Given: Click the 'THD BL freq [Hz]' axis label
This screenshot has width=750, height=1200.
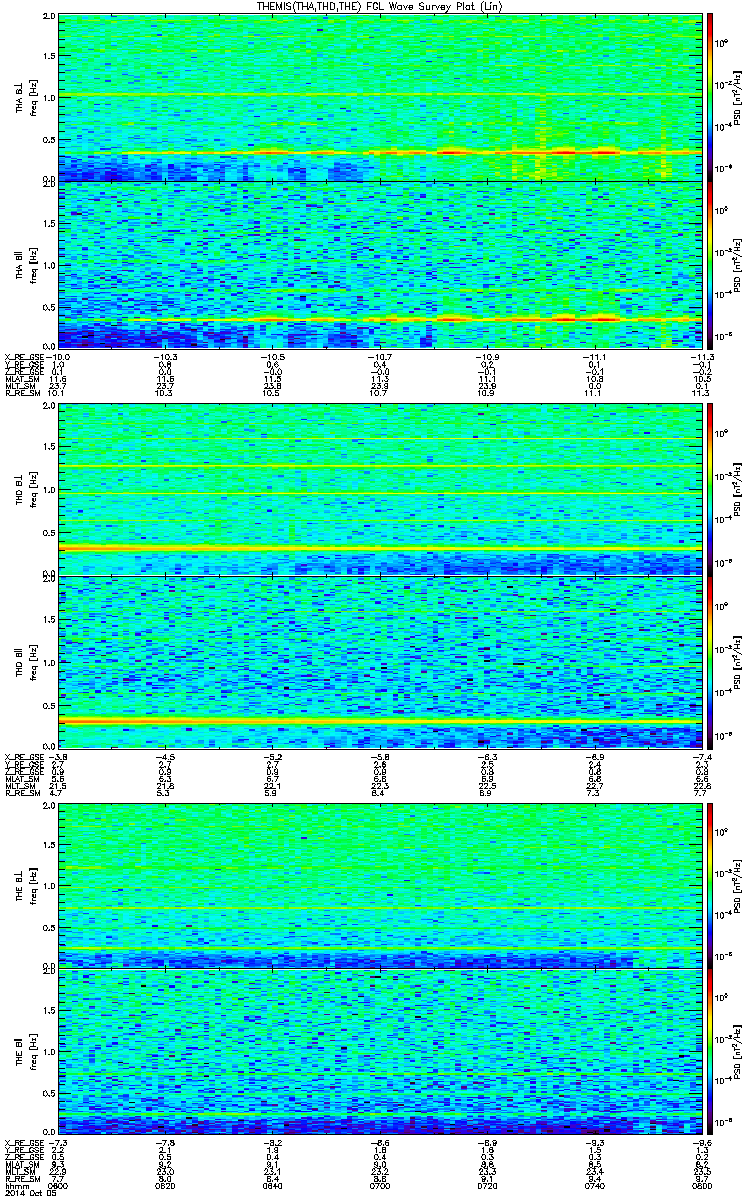Looking at the screenshot, I should (x=25, y=490).
